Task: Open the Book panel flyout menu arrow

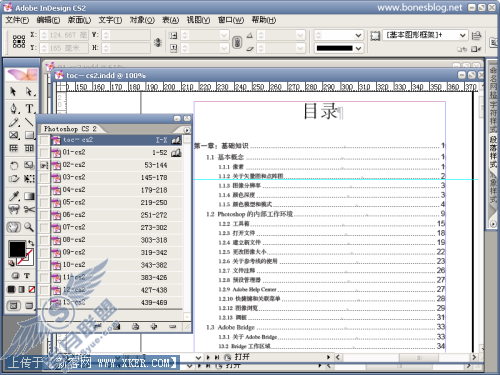Action: tap(187, 130)
